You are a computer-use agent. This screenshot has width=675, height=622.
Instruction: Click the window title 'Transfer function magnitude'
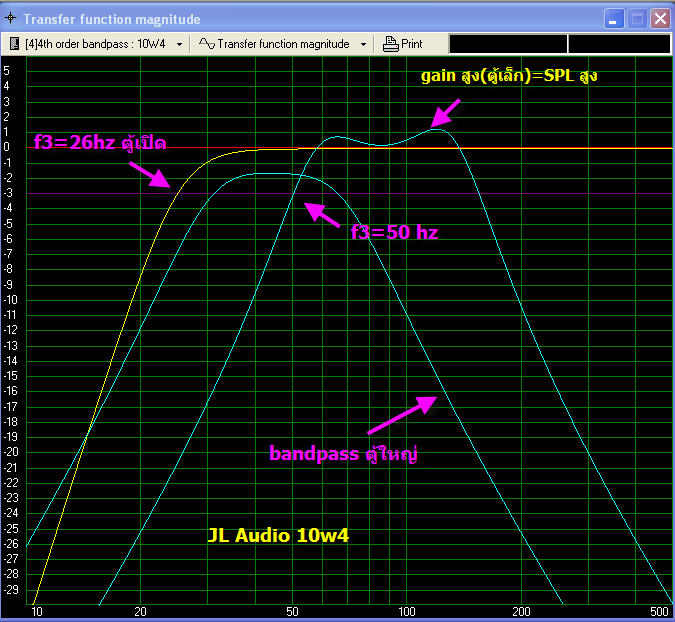coord(112,19)
